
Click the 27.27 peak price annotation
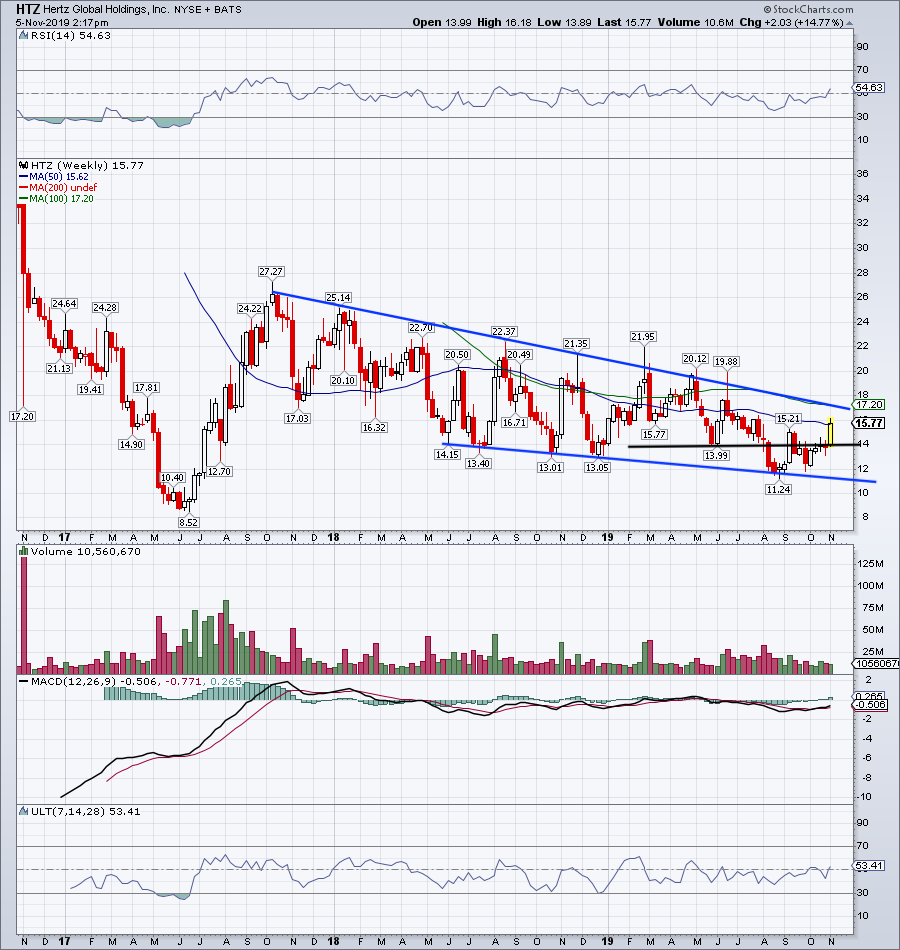(x=271, y=271)
